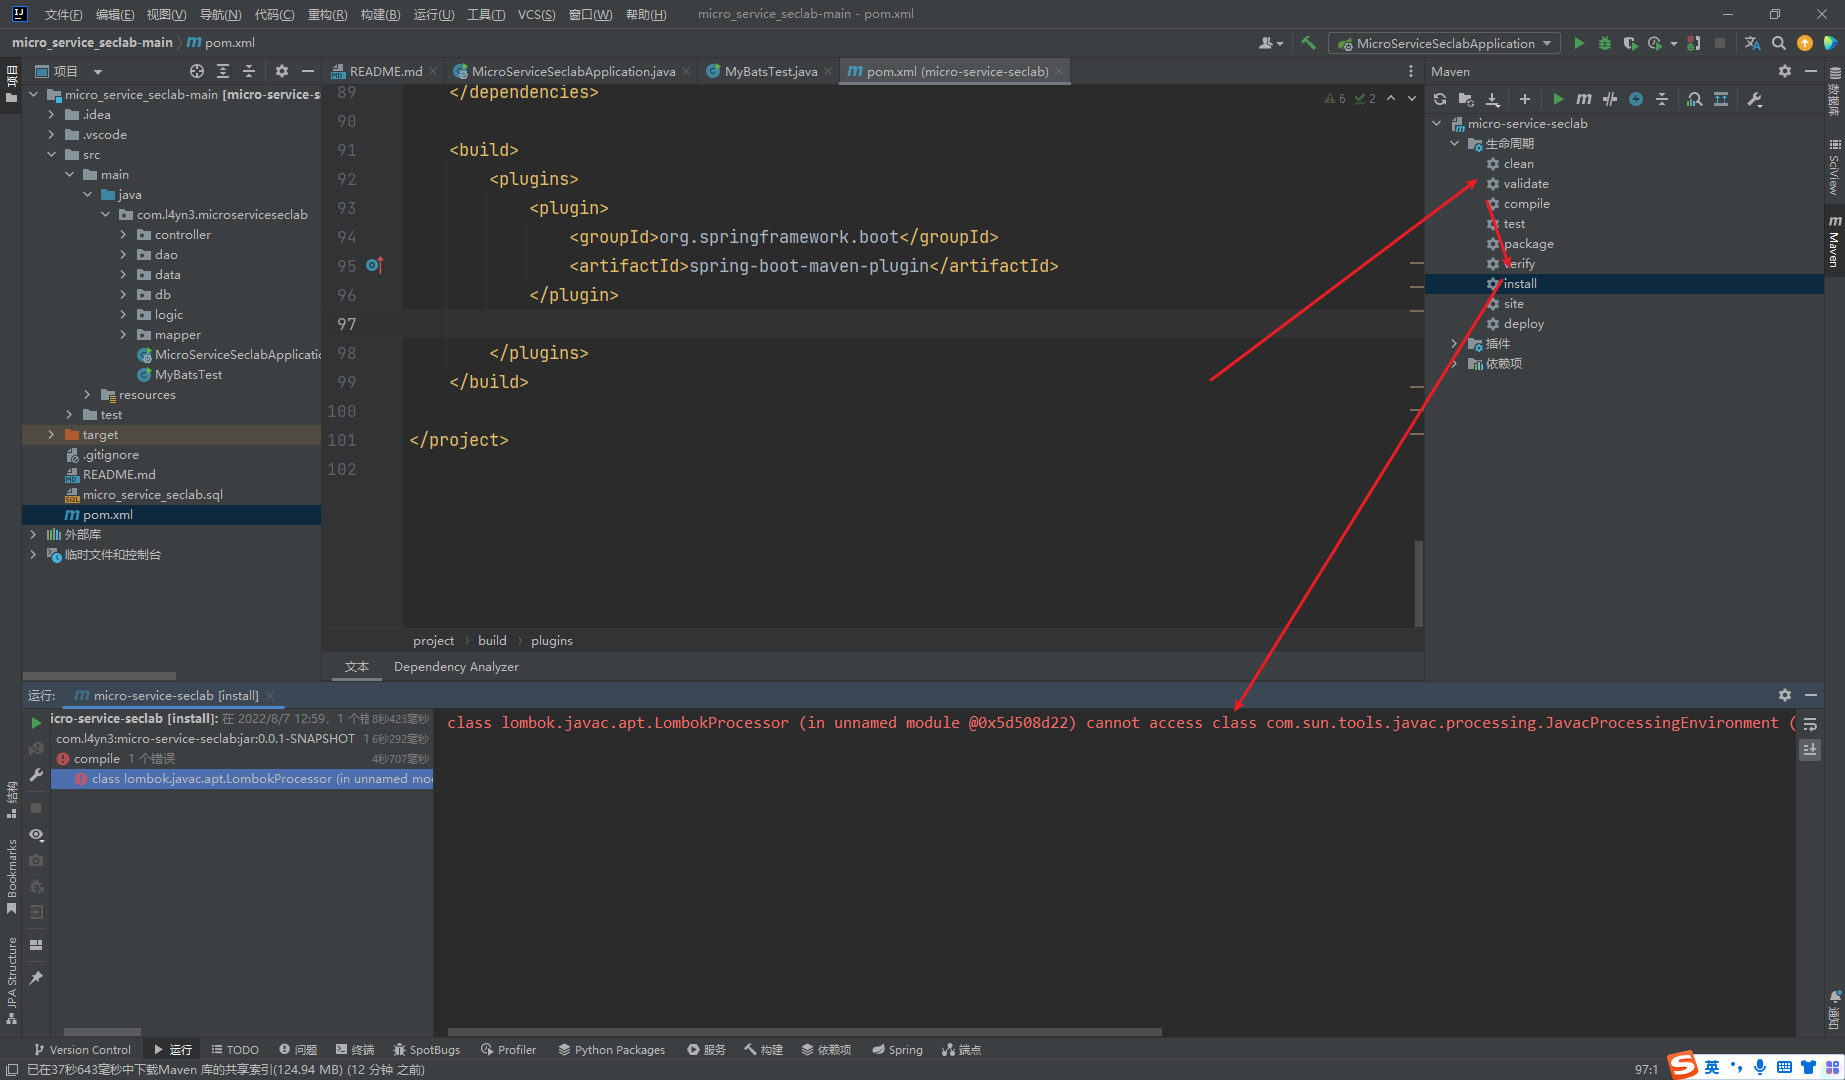Viewport: 1845px width, 1080px height.
Task: Toggle soft-wrap in run console
Action: (1810, 724)
